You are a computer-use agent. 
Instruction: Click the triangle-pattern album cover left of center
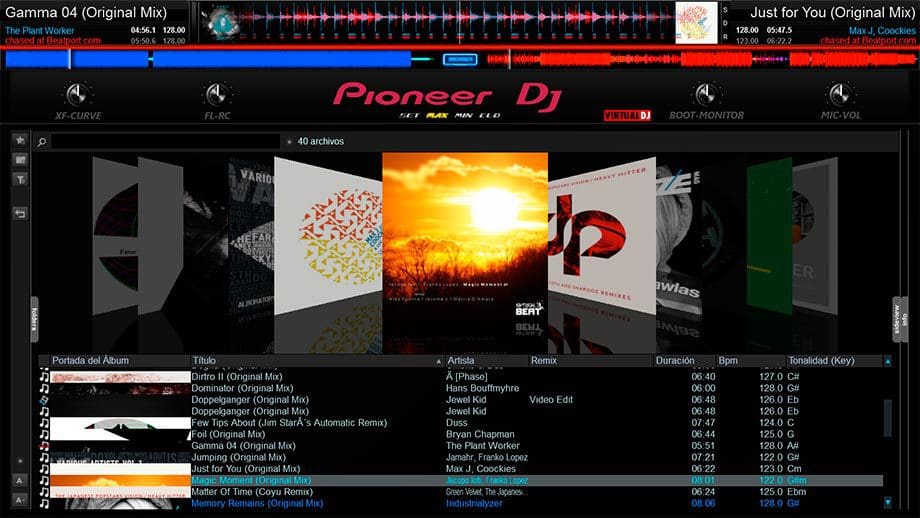tap(328, 236)
